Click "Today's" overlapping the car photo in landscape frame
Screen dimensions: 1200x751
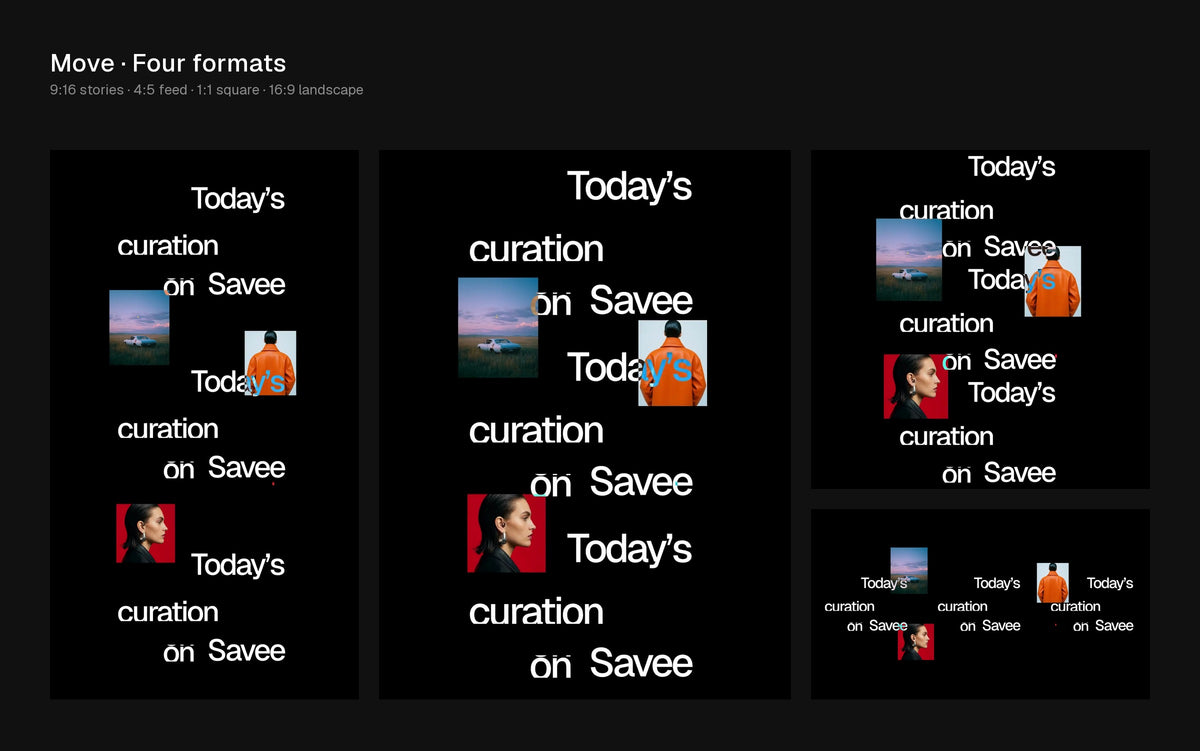point(884,583)
